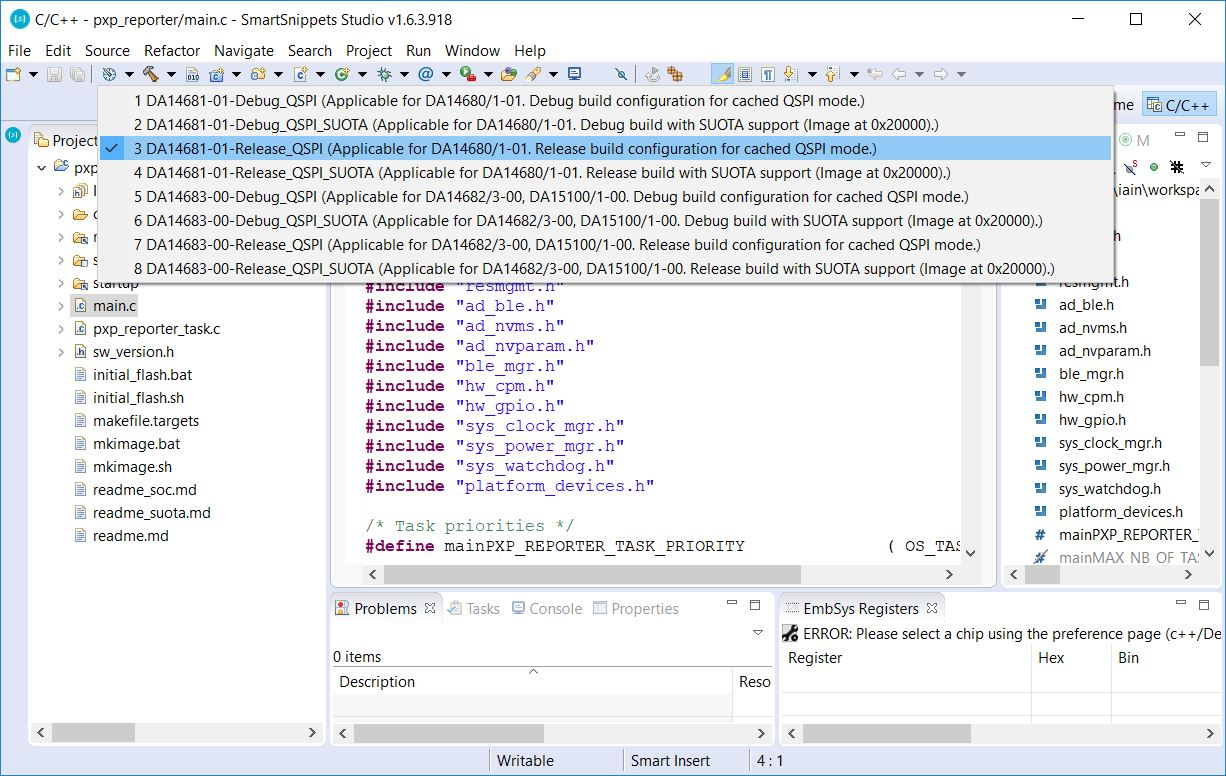Open the Problems view menu triangle
The width and height of the screenshot is (1226, 776).
(x=757, y=633)
